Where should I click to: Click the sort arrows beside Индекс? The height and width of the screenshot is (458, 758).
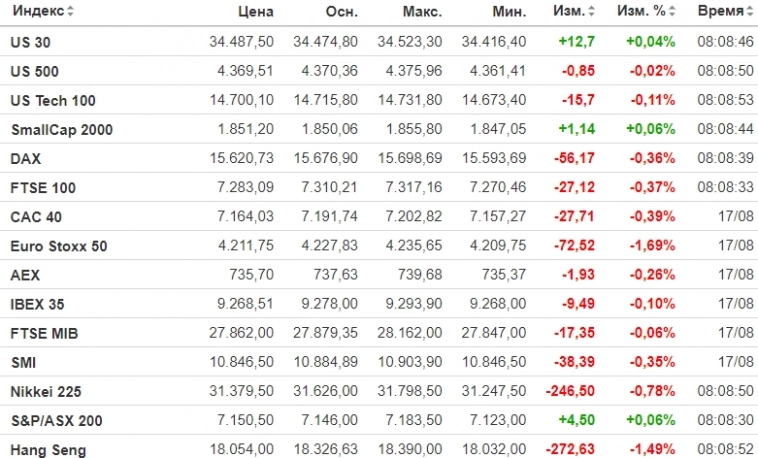pos(70,12)
